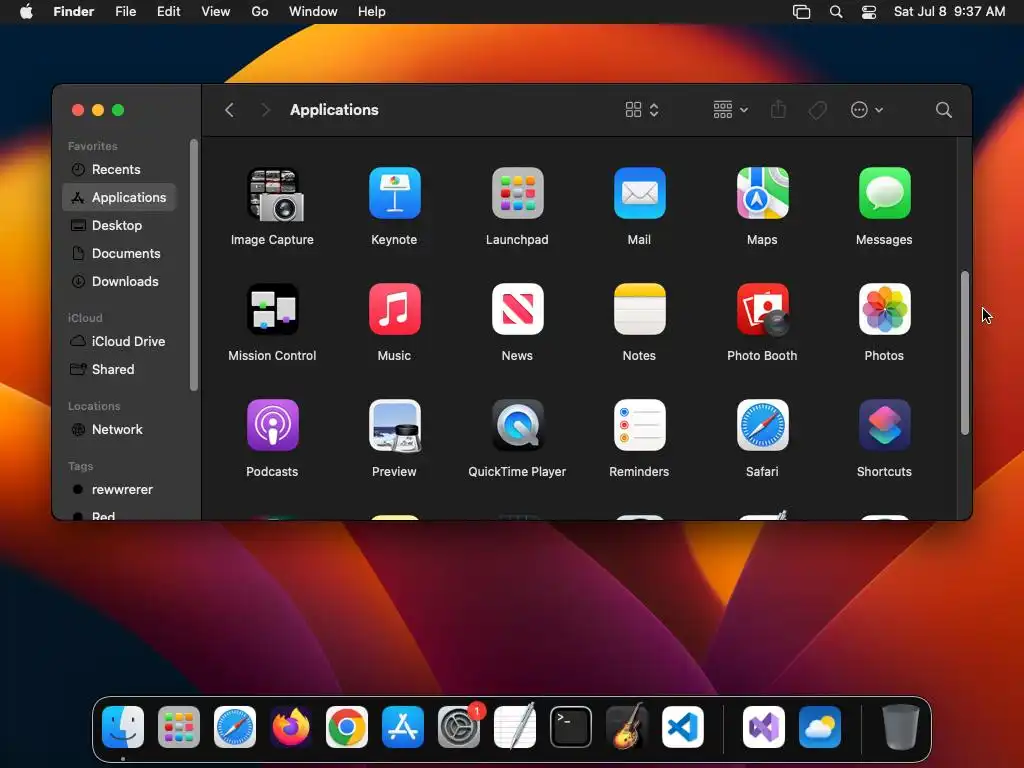Image resolution: width=1024 pixels, height=768 pixels.
Task: Open App Store from the Dock
Action: (x=403, y=727)
